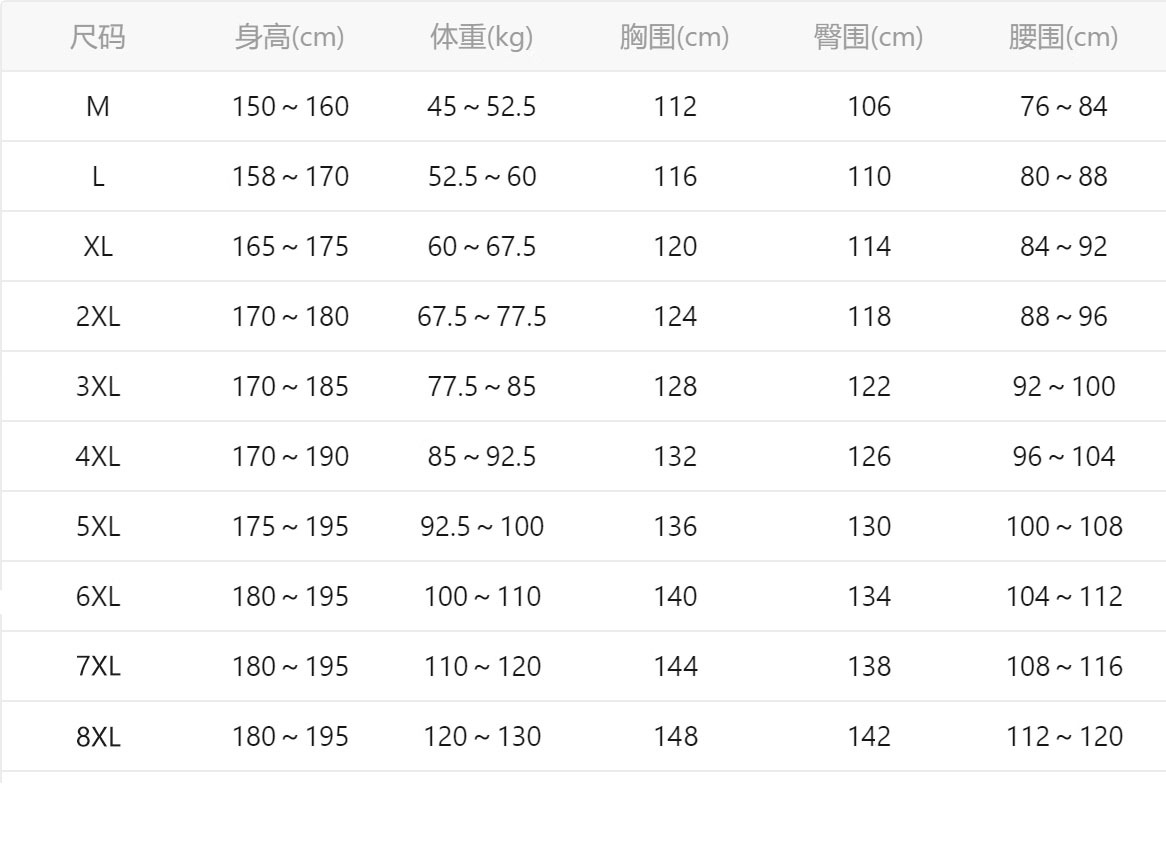Click height cell 150 ~ 160
Image resolution: width=1166 pixels, height=866 pixels.
pyautogui.click(x=290, y=107)
